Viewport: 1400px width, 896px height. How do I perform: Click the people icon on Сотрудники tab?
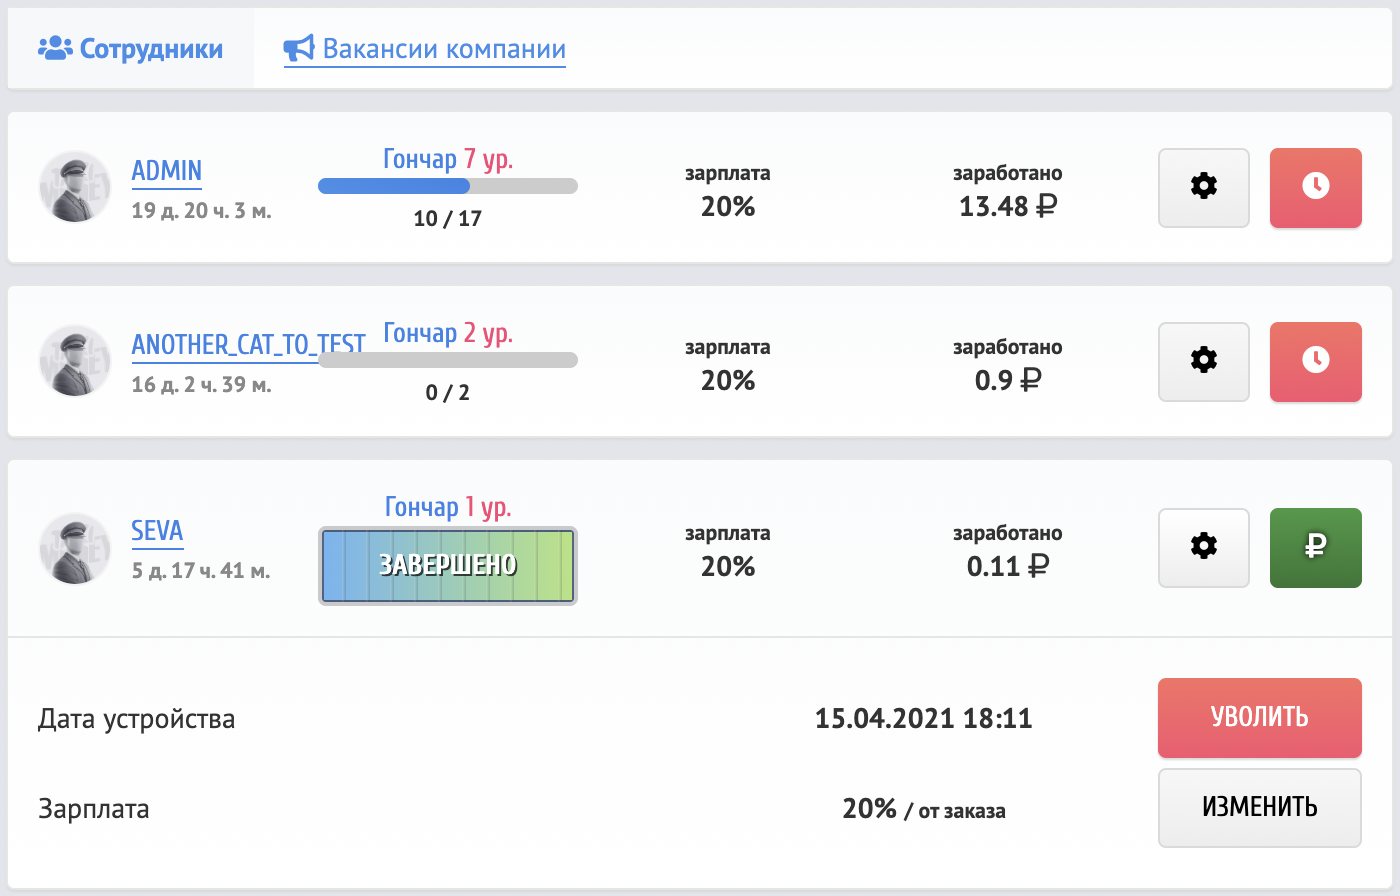pos(55,48)
